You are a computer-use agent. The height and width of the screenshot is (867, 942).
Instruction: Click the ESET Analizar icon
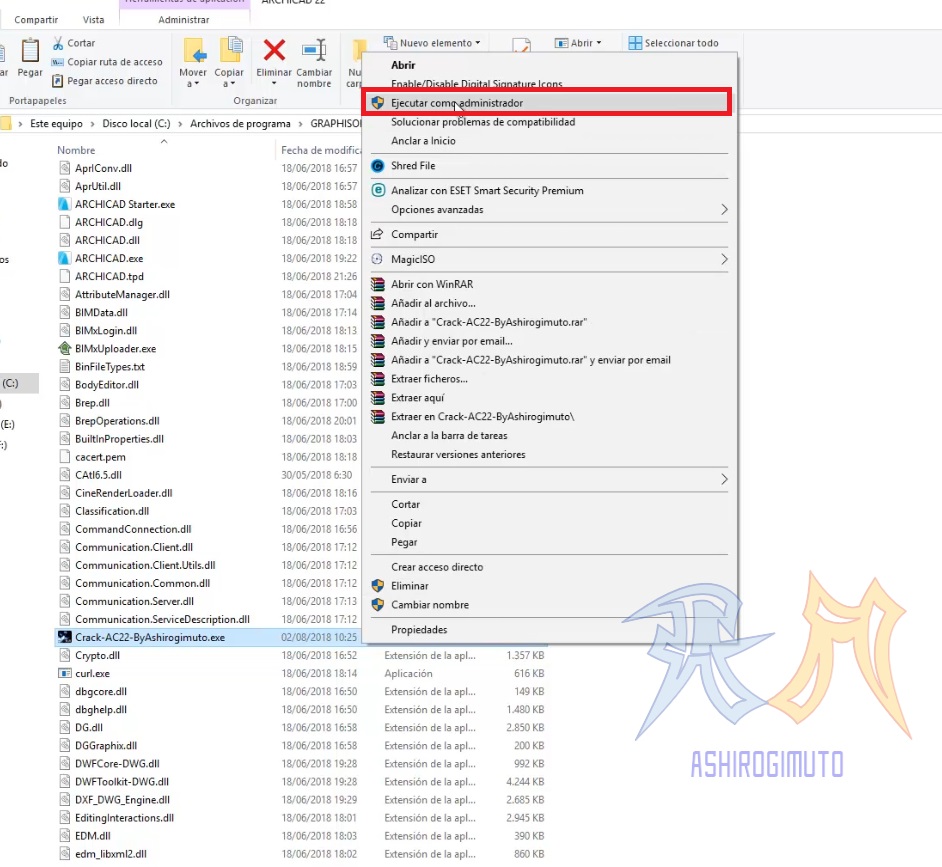(377, 190)
